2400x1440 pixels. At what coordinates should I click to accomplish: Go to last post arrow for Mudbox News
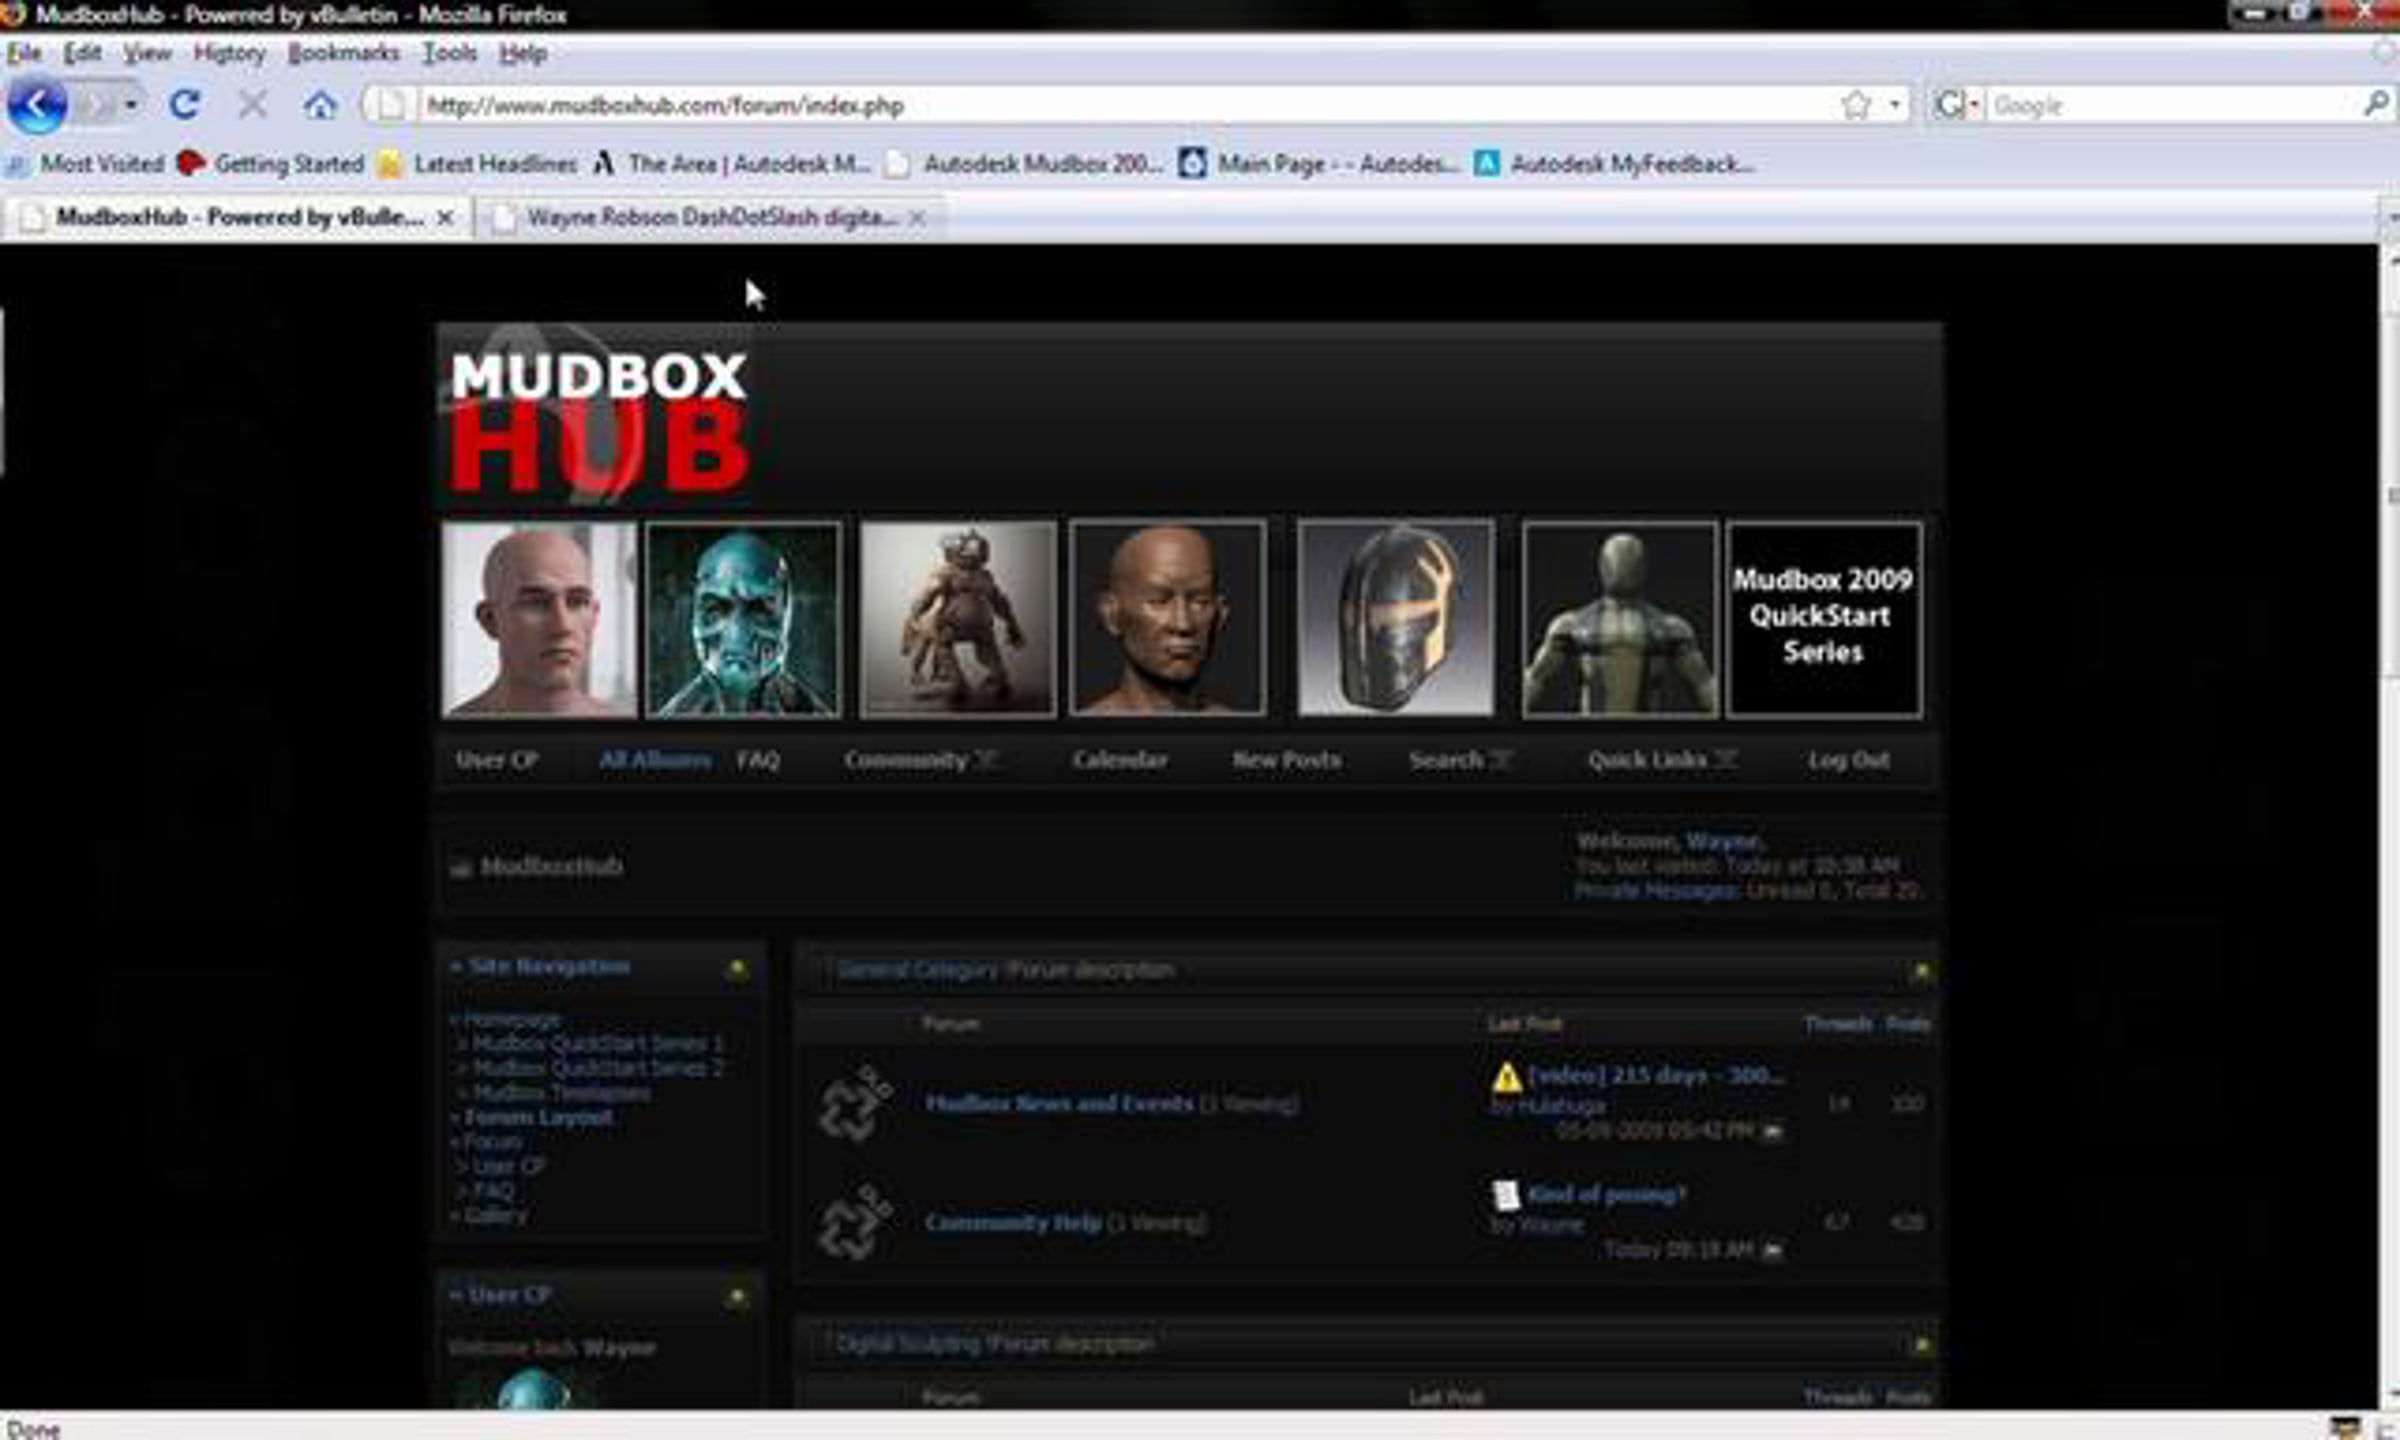1772,1131
